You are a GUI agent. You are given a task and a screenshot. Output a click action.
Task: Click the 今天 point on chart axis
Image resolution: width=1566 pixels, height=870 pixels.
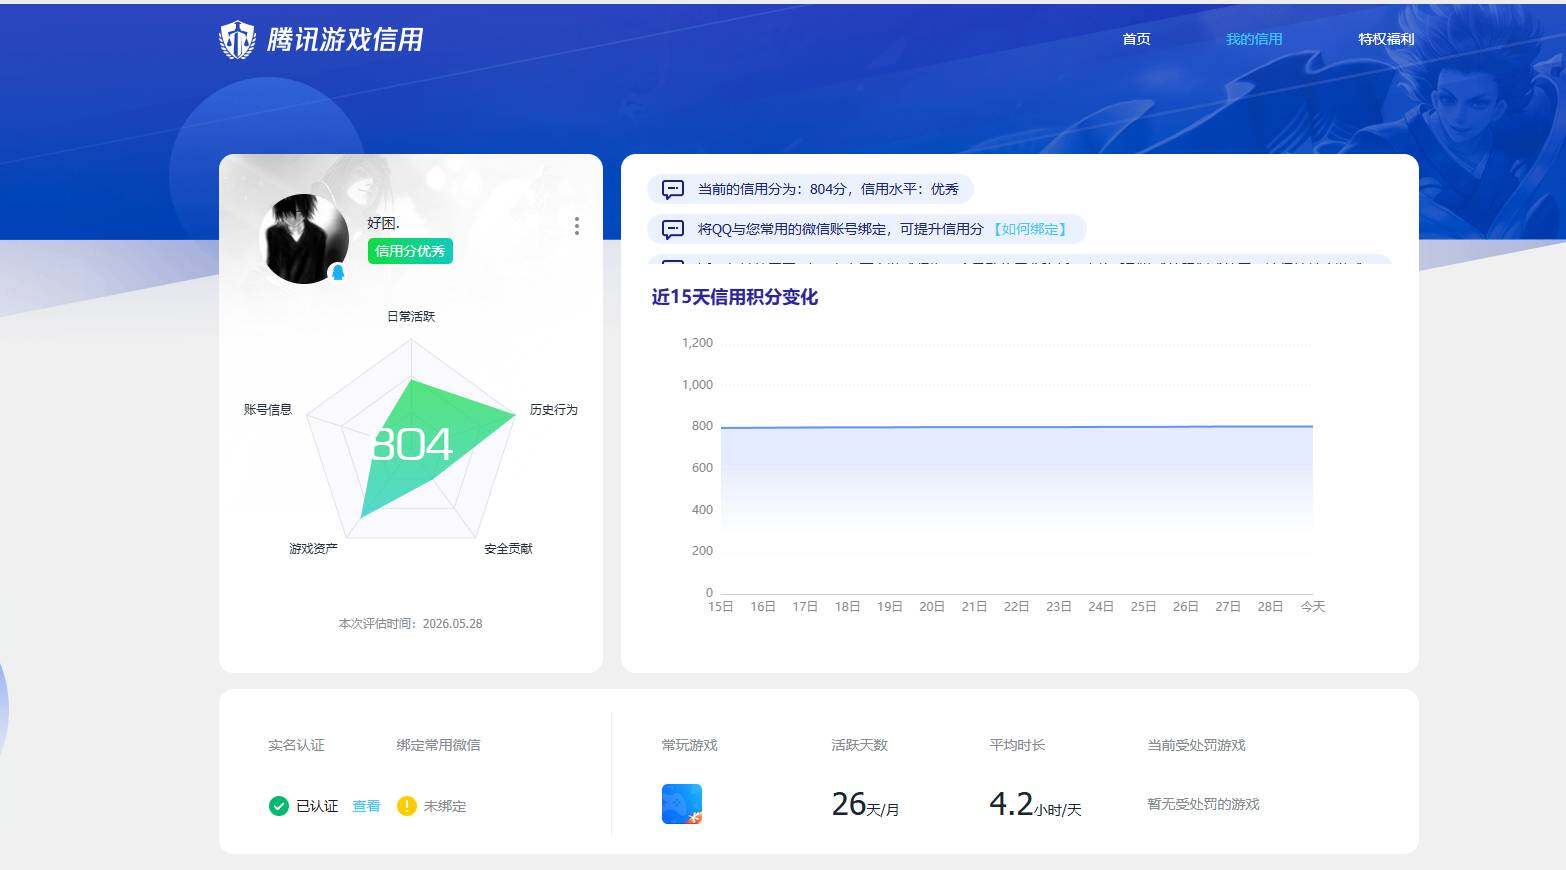pos(1312,606)
